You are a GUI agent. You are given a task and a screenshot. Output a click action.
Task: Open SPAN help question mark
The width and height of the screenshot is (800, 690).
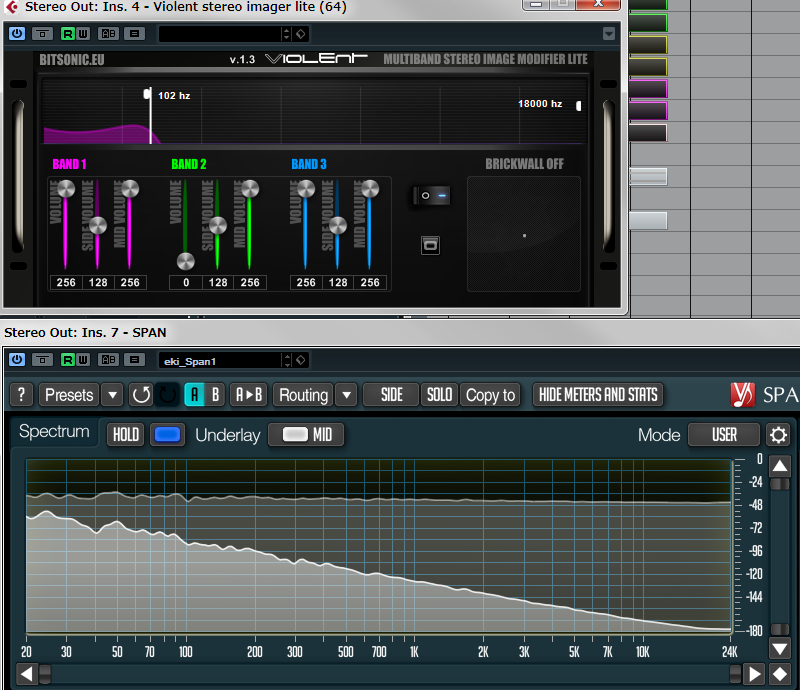[x=21, y=395]
